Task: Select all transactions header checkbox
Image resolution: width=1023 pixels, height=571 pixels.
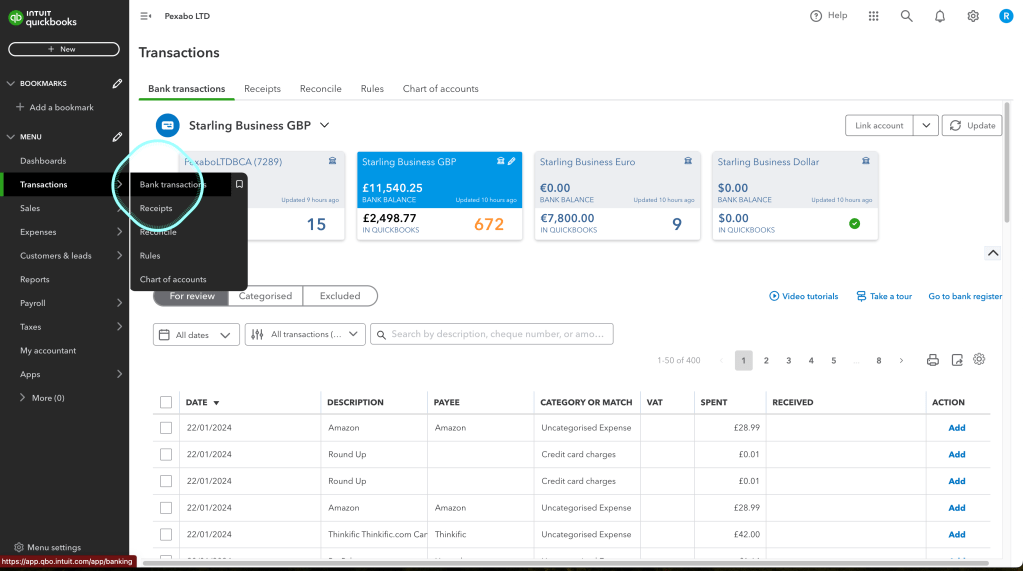Action: pos(166,402)
